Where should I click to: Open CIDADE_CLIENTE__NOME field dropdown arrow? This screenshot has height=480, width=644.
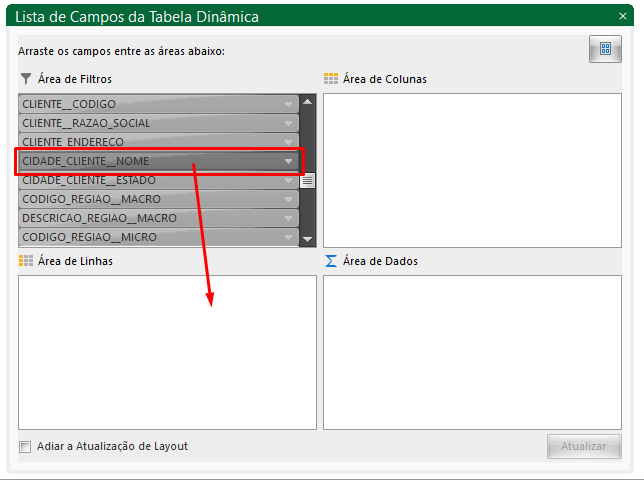pos(288,161)
